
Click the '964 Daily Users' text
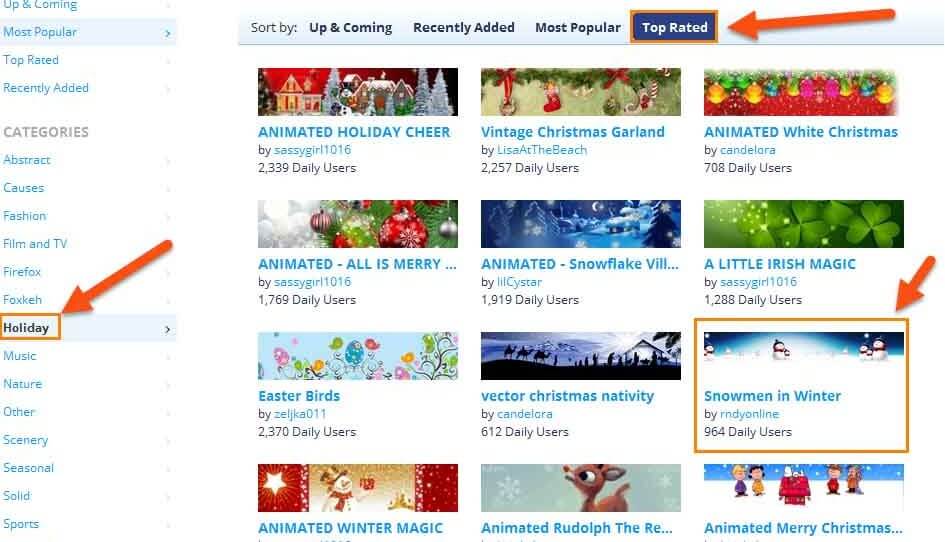[x=747, y=432]
